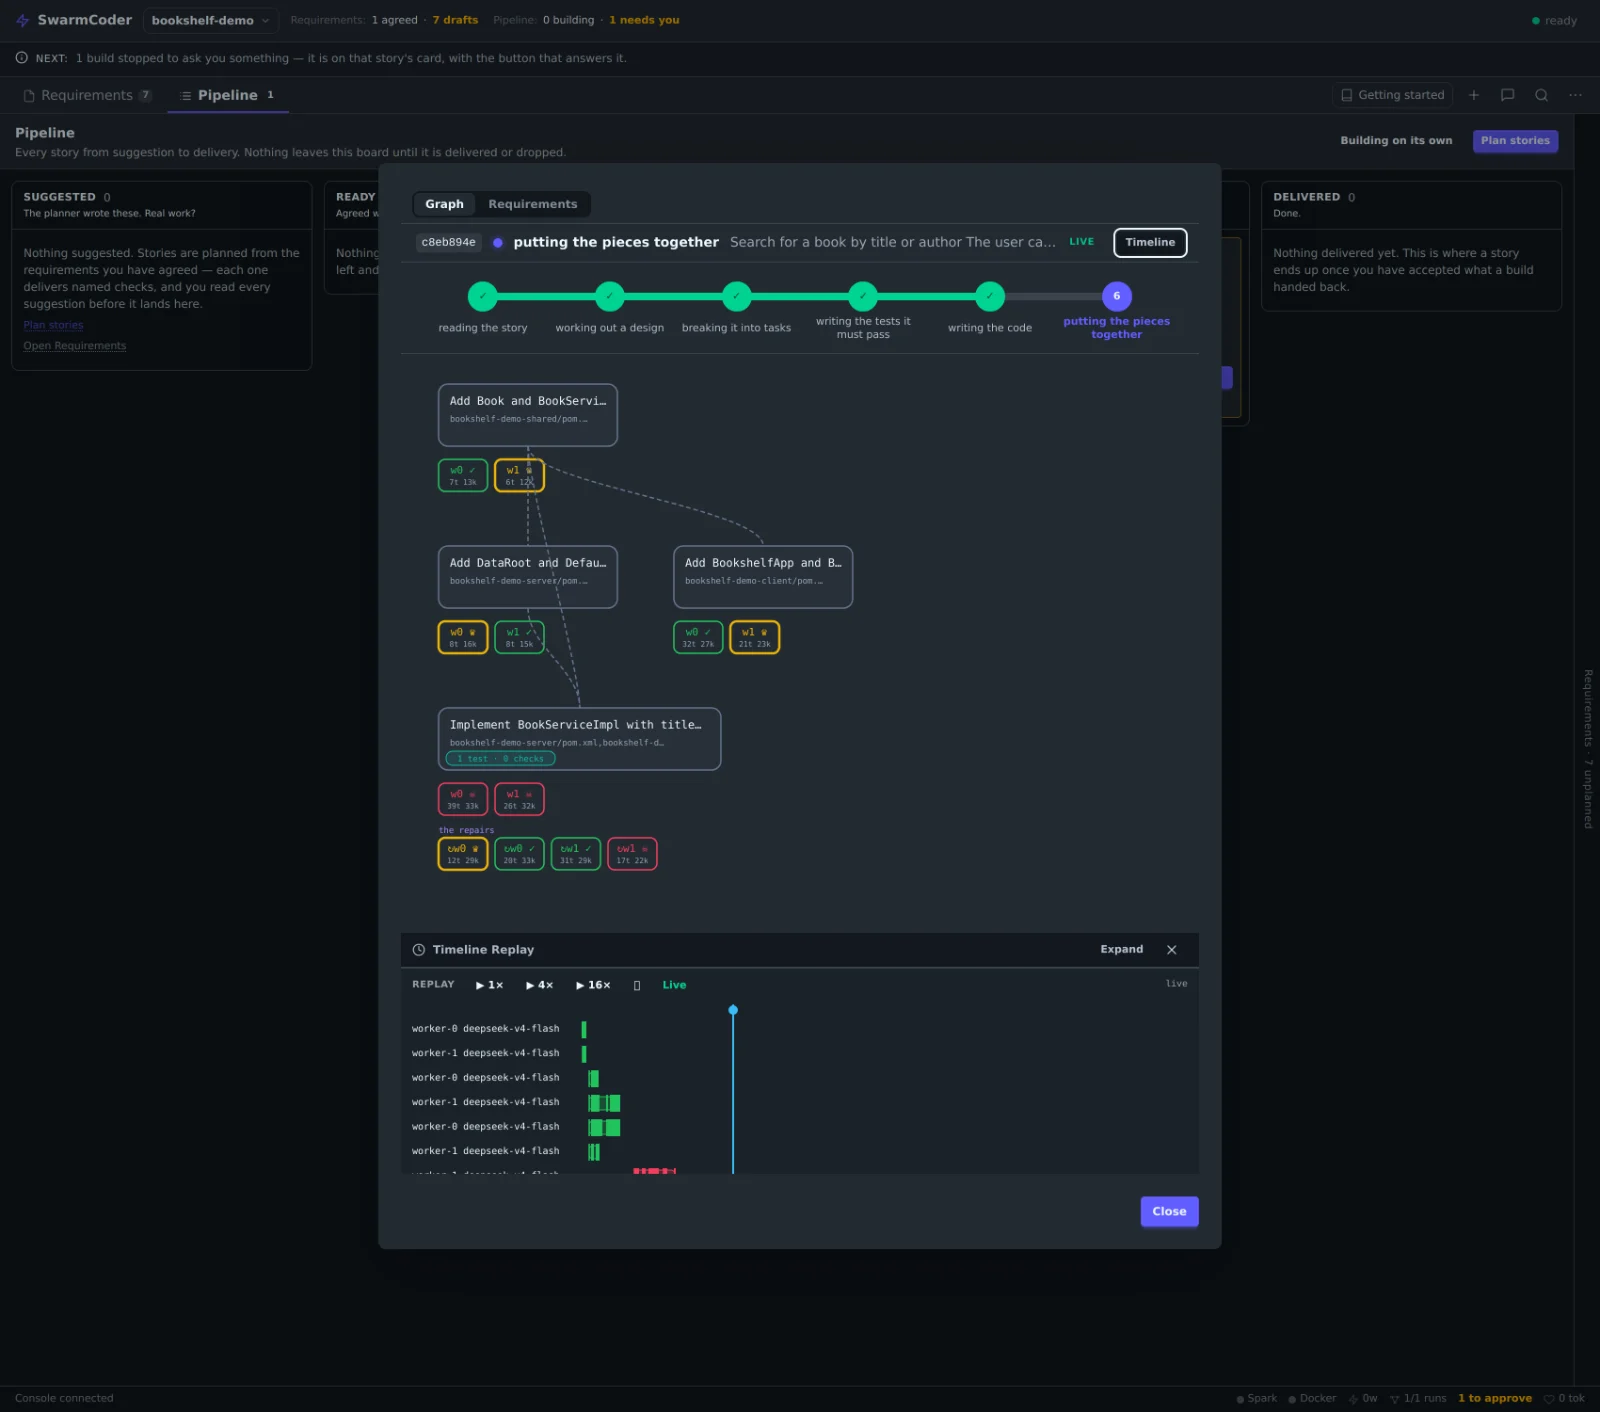Open the top-level Requirements tab
The image size is (1600, 1412).
tap(87, 95)
